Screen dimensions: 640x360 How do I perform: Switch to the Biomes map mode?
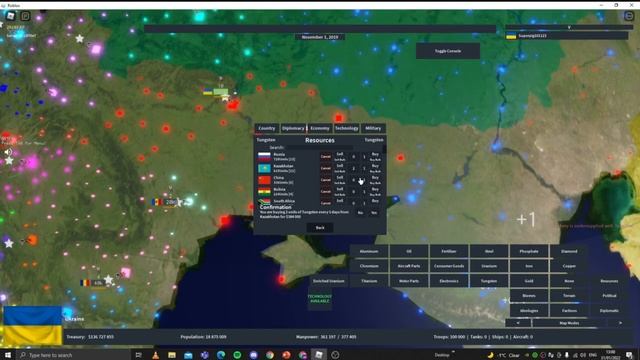point(529,296)
